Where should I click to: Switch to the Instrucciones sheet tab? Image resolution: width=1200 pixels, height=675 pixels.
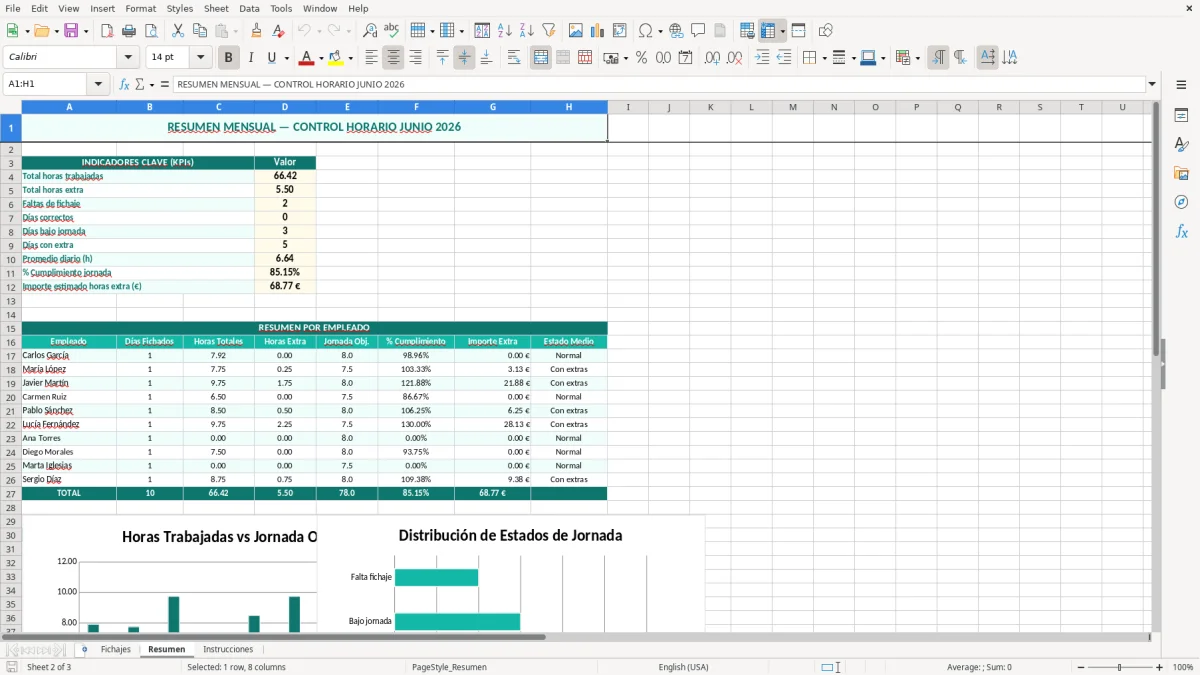click(228, 649)
